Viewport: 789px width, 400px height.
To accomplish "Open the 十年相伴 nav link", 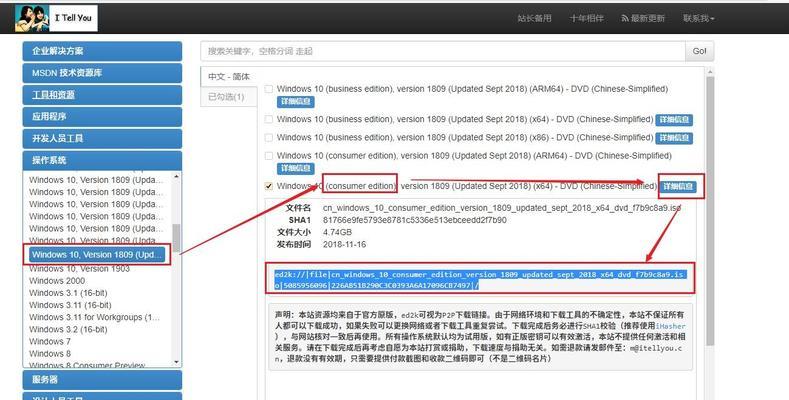I will click(587, 18).
